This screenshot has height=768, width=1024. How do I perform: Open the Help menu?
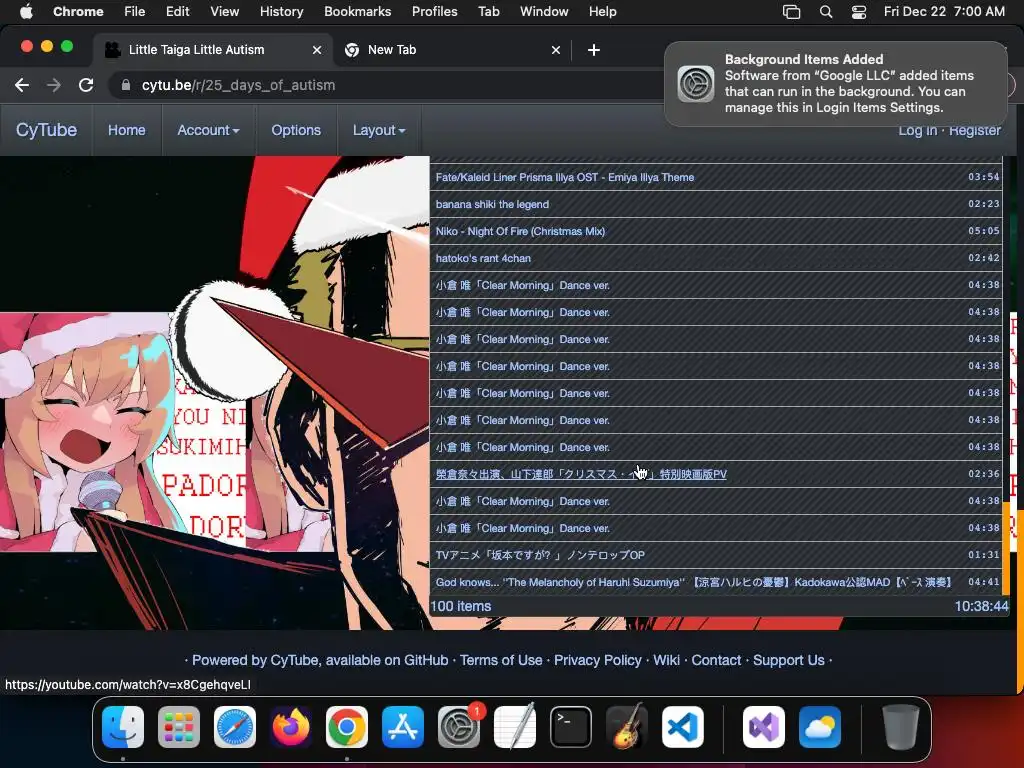602,11
